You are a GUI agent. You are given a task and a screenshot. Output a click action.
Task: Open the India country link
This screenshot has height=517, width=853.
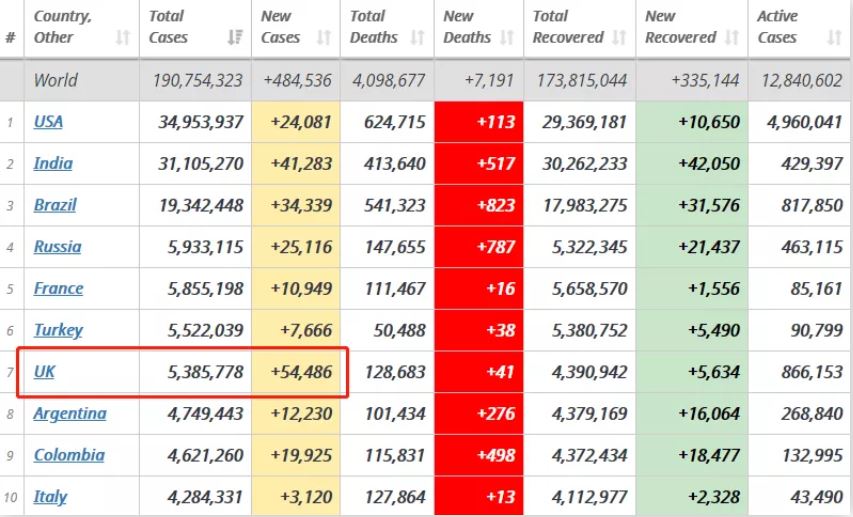coord(53,163)
